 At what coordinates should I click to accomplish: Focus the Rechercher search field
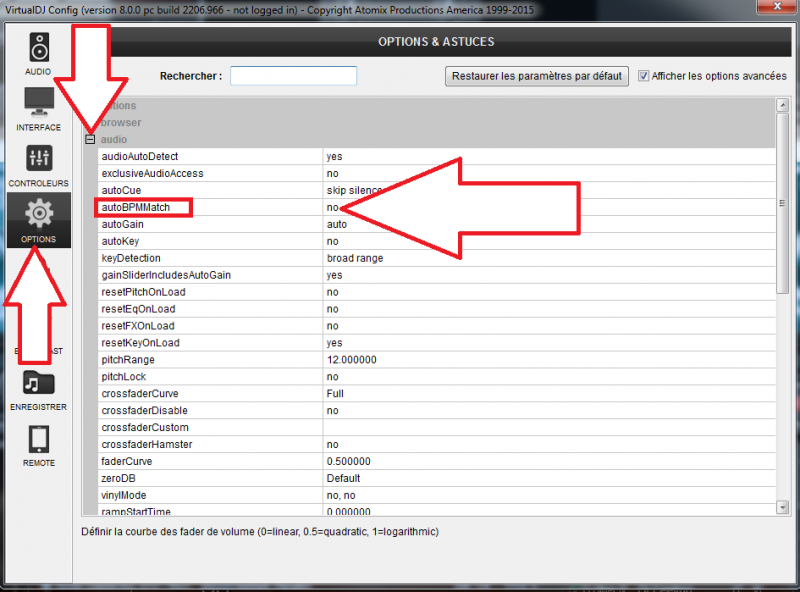point(293,76)
